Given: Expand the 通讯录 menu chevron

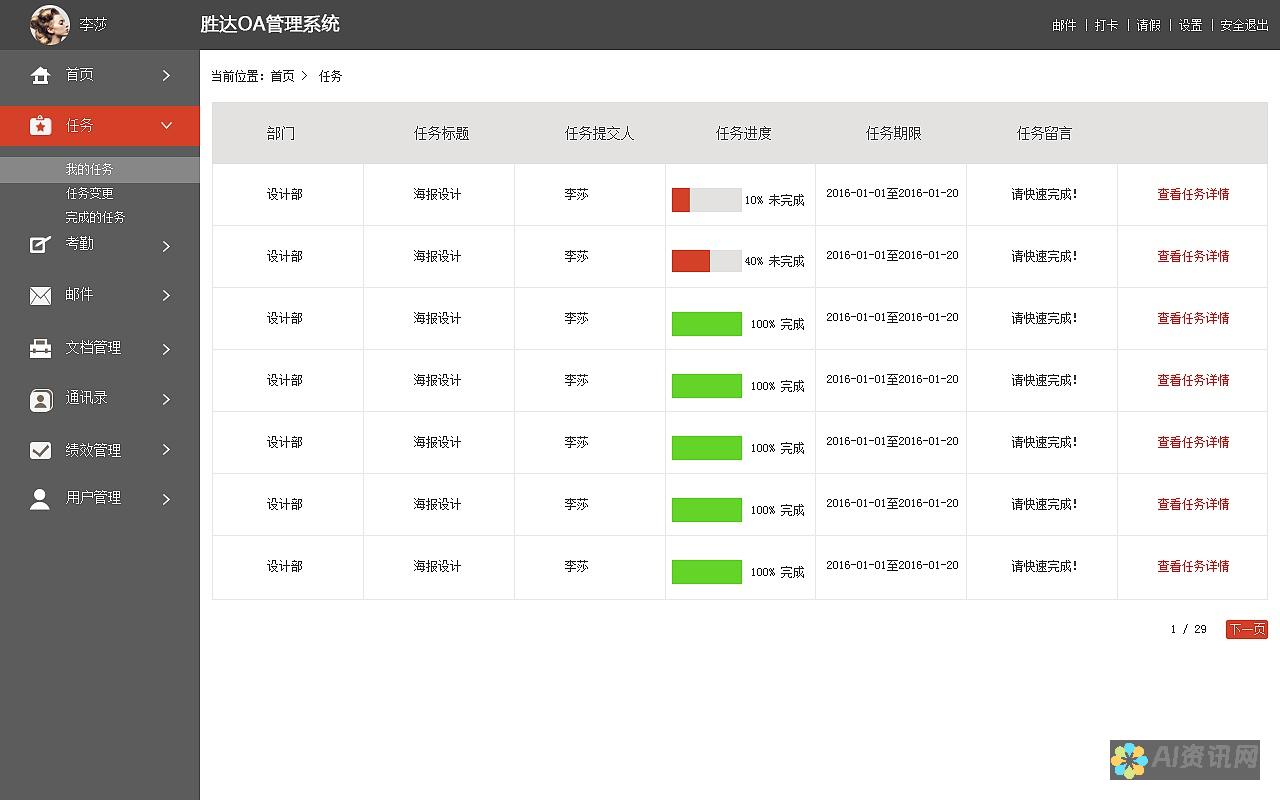Looking at the screenshot, I should [166, 399].
